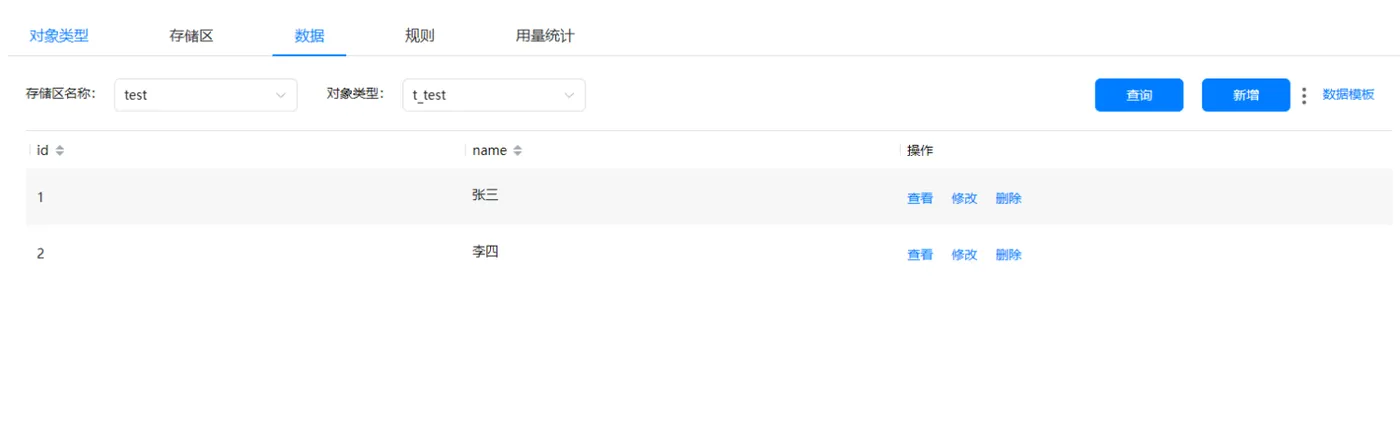This screenshot has width=1400, height=441.
Task: Click 查看 for the 张三 row
Action: (920, 198)
